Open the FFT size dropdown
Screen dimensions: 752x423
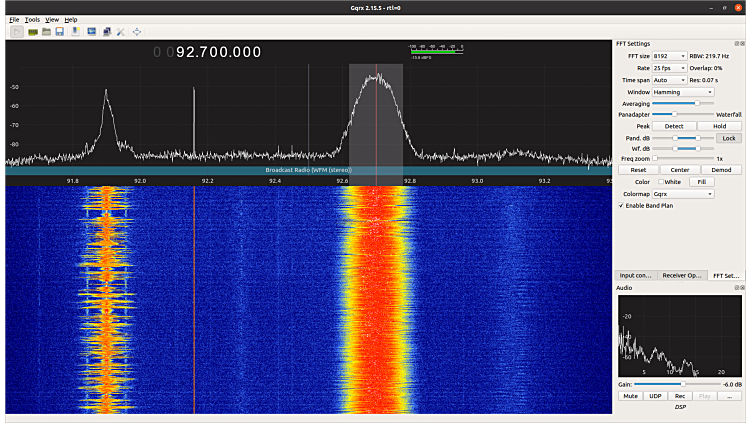click(x=669, y=56)
